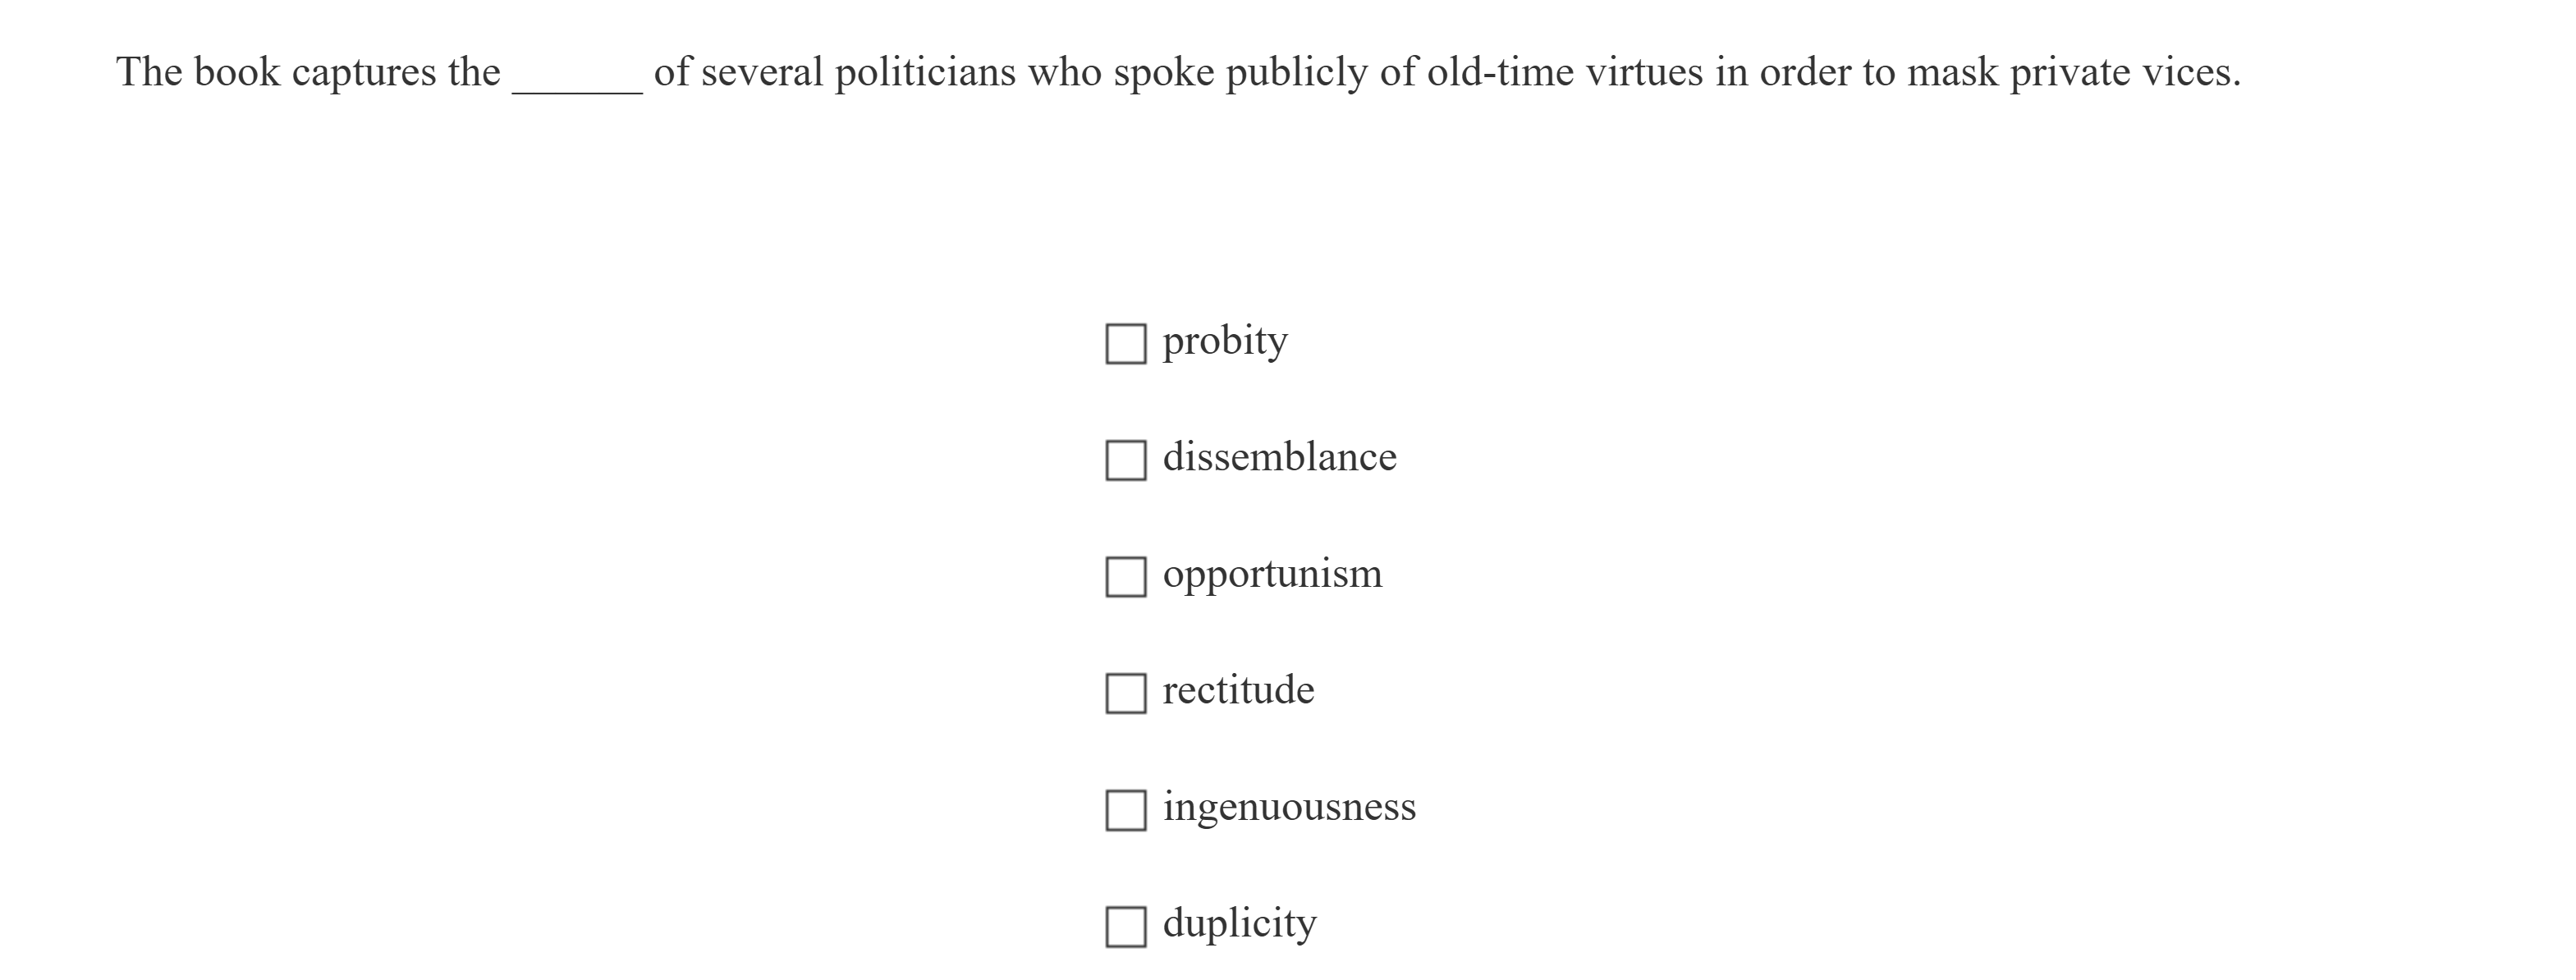Click the word label 'probity'

pos(1224,342)
